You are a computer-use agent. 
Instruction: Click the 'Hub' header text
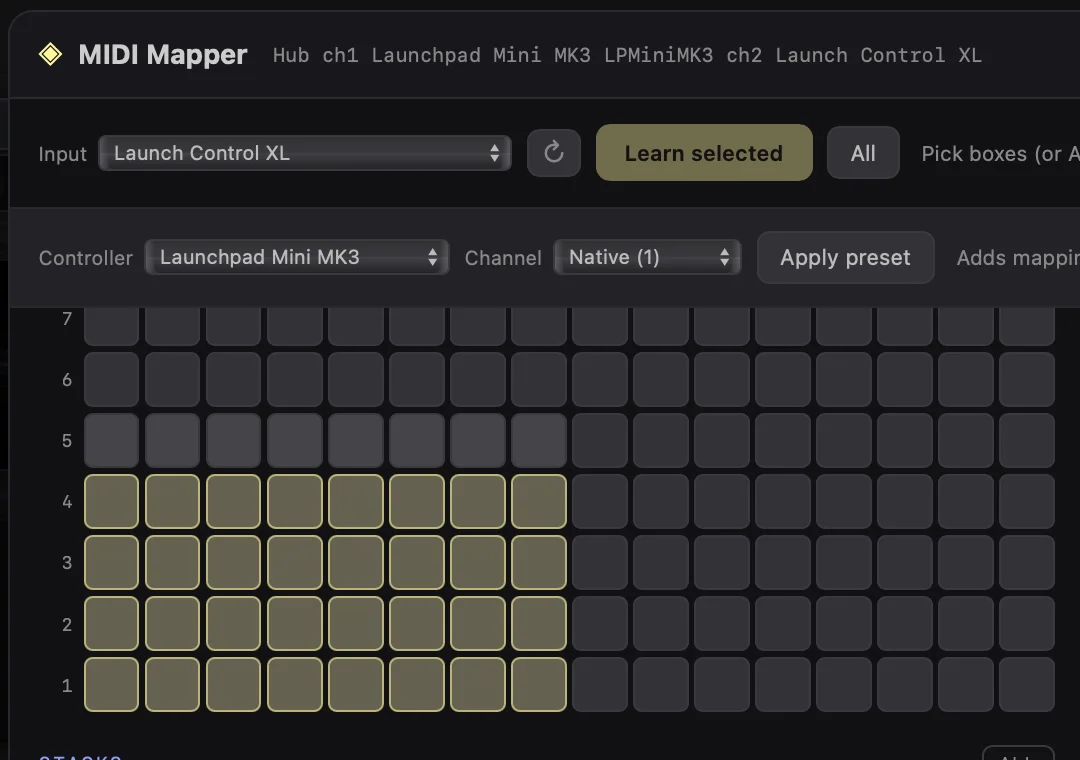(291, 55)
